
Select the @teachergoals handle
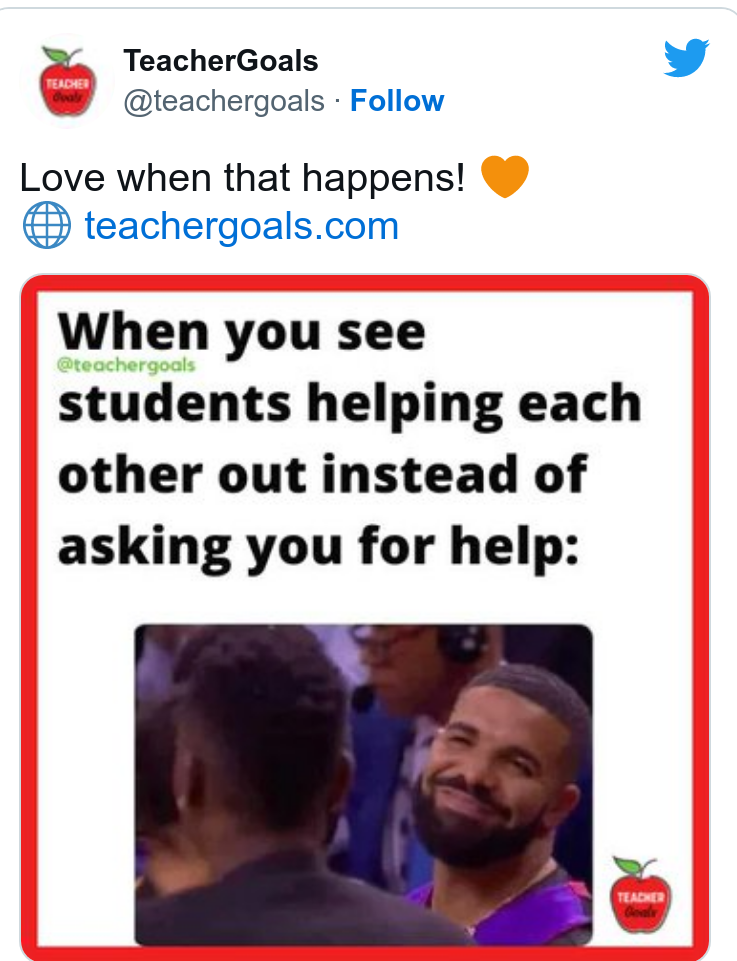[224, 101]
